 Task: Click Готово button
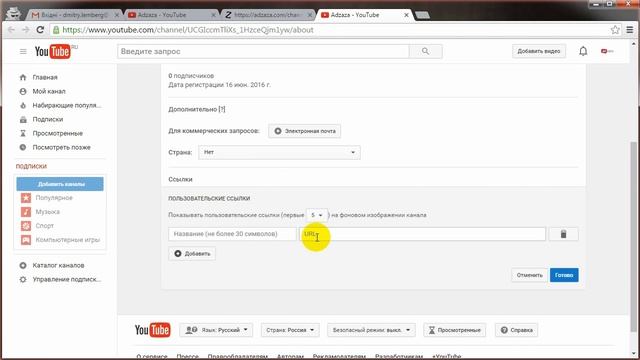(564, 275)
